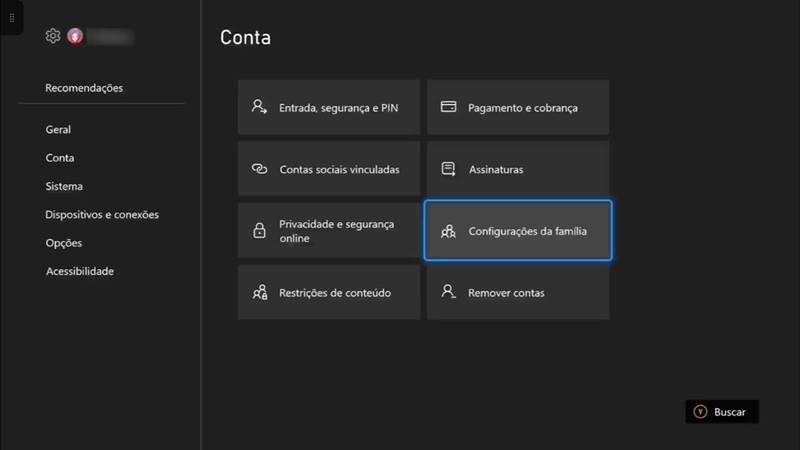Click the subscriptions list icon
This screenshot has height=450, width=800.
pyautogui.click(x=448, y=169)
